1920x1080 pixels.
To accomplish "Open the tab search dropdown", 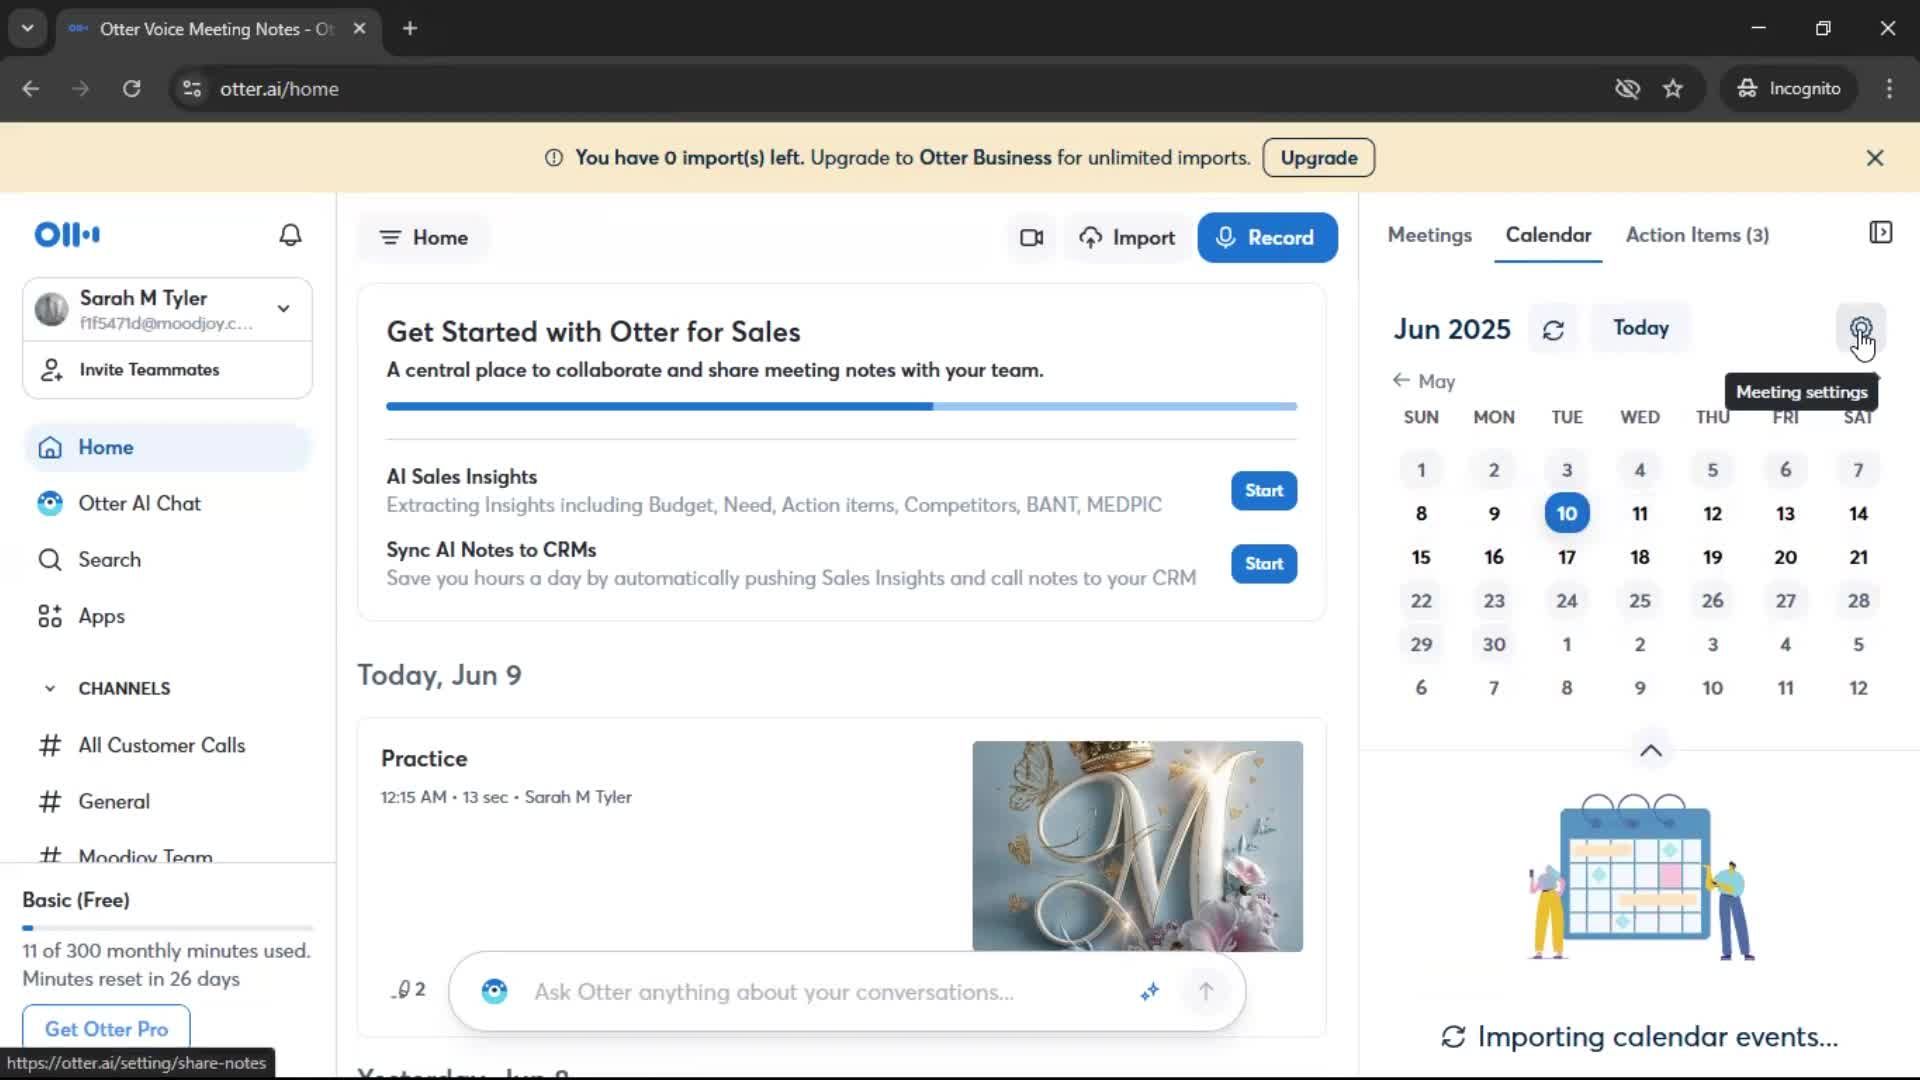I will [27, 28].
